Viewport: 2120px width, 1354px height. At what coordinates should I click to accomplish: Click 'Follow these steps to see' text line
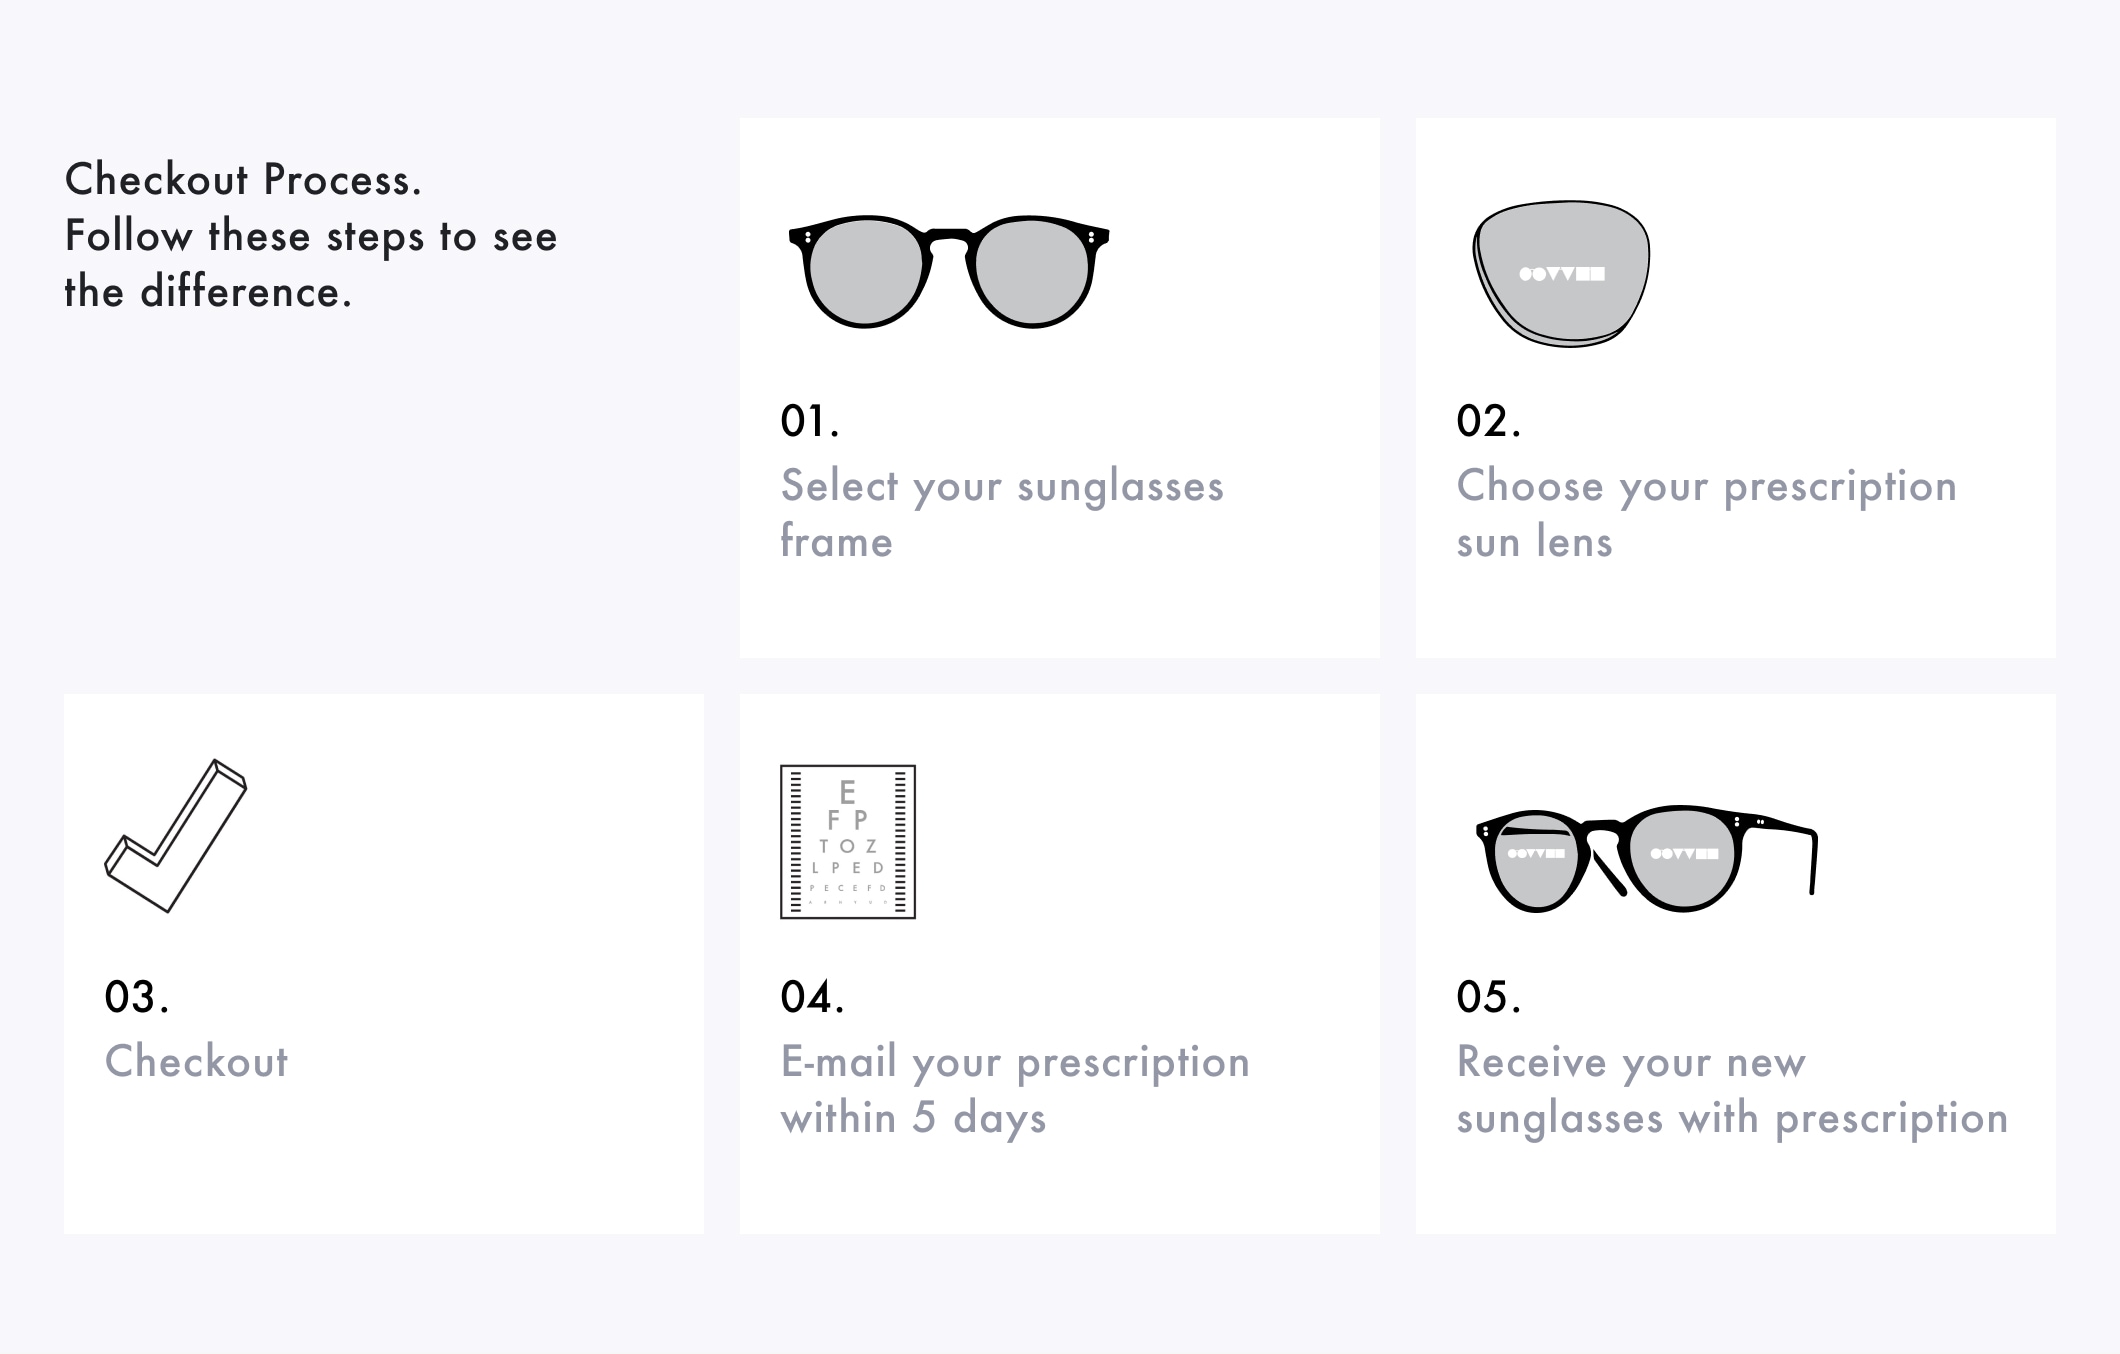[311, 237]
